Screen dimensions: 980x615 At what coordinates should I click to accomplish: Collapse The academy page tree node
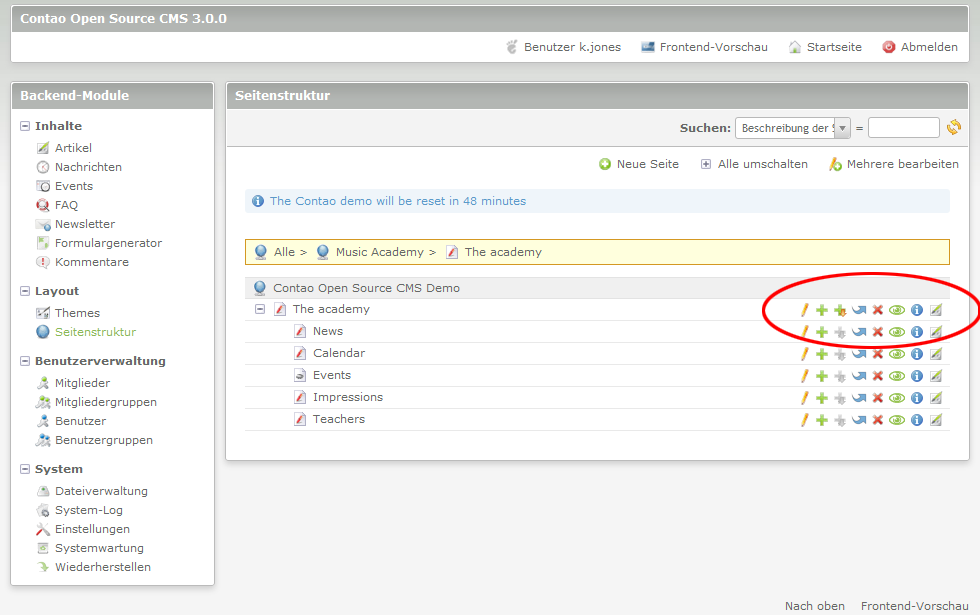click(x=260, y=309)
